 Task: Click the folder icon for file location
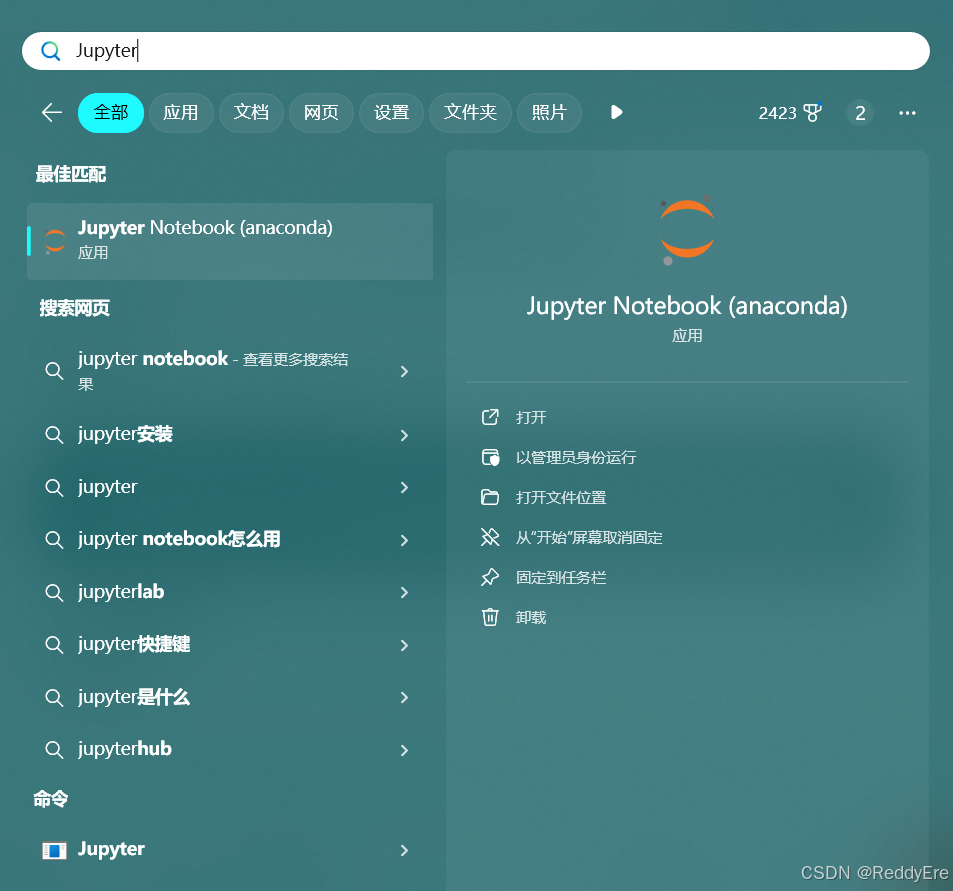coord(490,497)
